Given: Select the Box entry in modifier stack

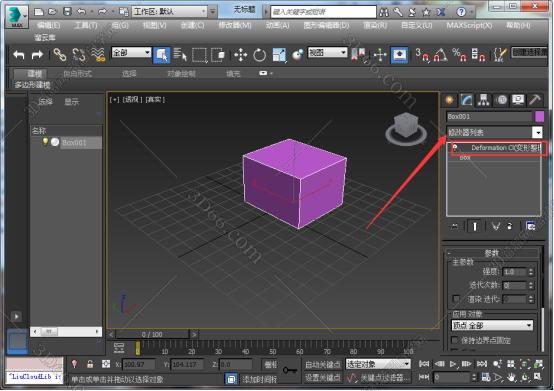Looking at the screenshot, I should coord(465,158).
